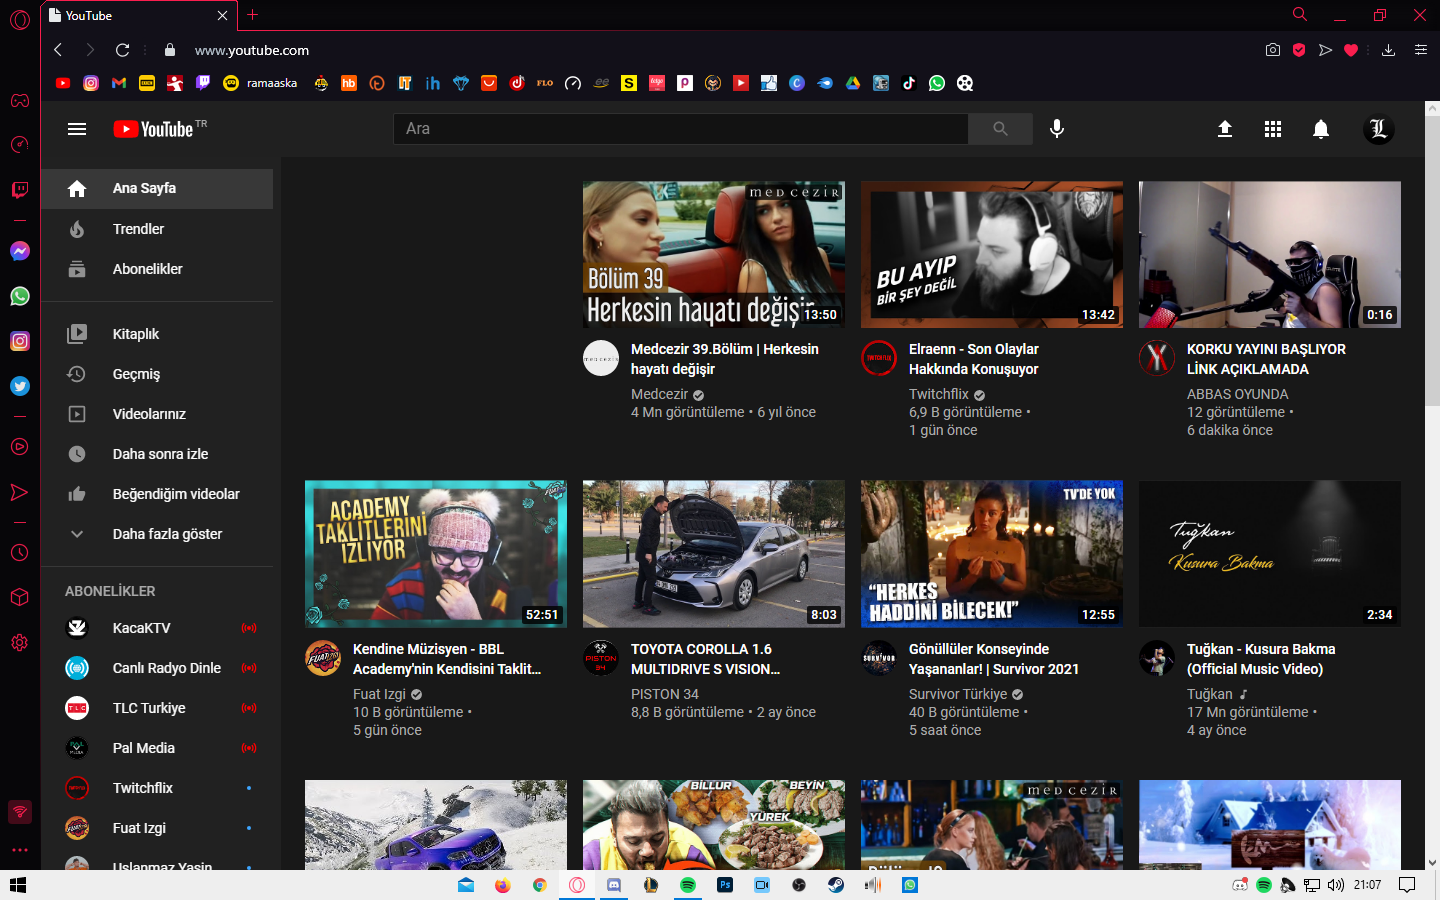Open Windows Start menu

18,885
